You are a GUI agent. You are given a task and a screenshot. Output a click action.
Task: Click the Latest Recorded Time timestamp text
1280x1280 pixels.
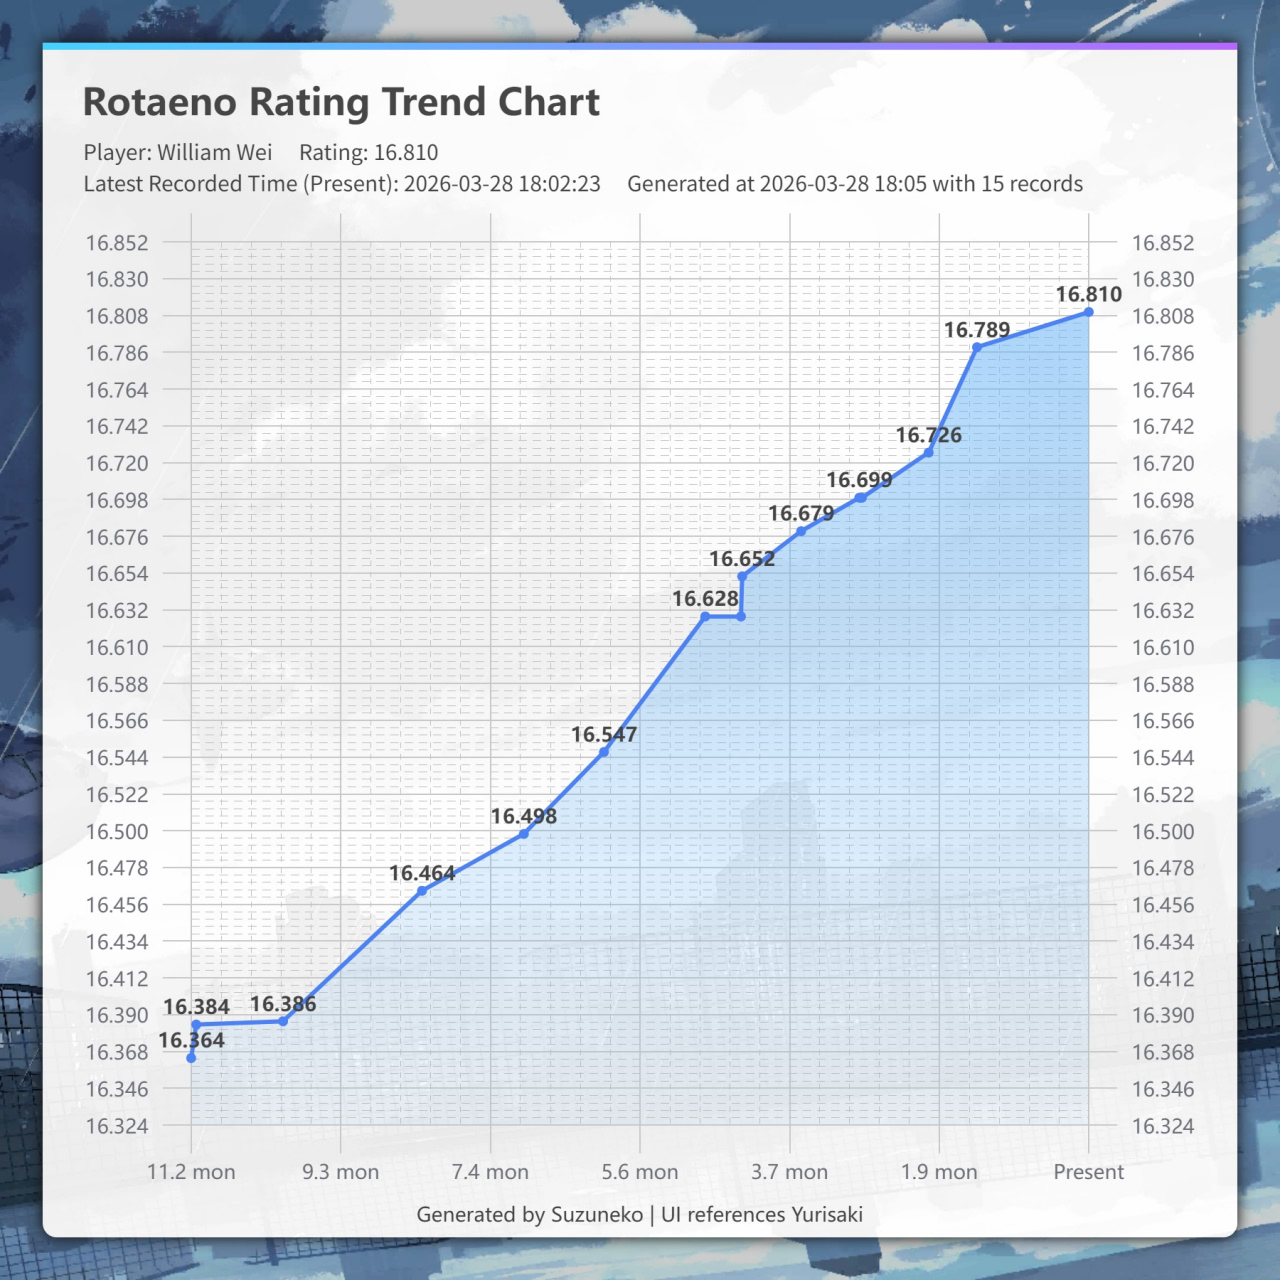(342, 184)
